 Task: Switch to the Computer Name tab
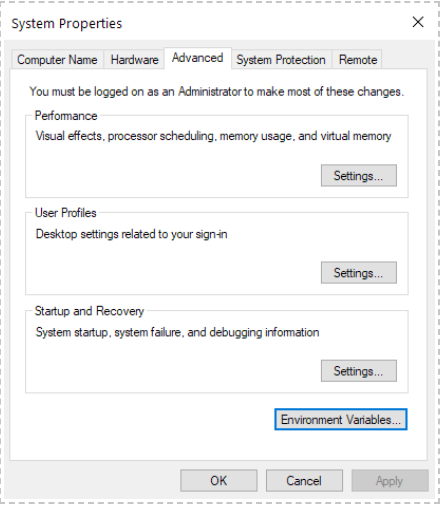57,60
